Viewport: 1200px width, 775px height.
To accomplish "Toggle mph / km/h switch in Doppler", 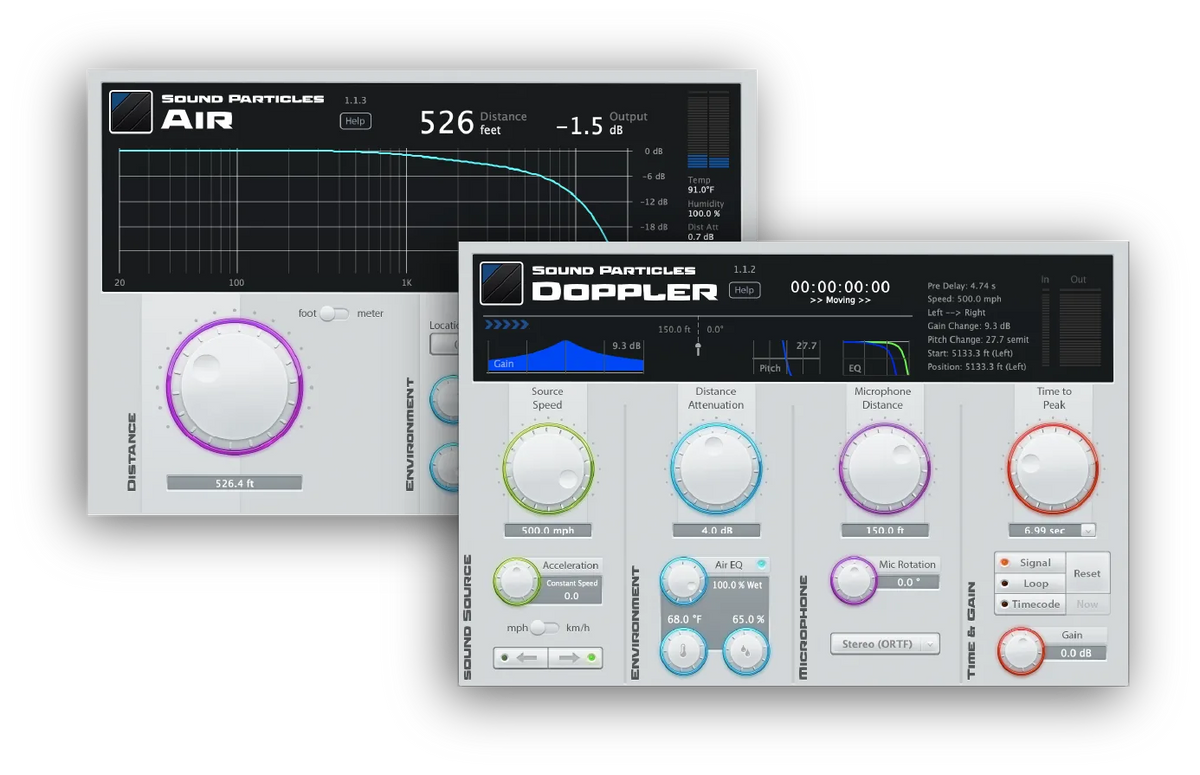I will [x=546, y=628].
